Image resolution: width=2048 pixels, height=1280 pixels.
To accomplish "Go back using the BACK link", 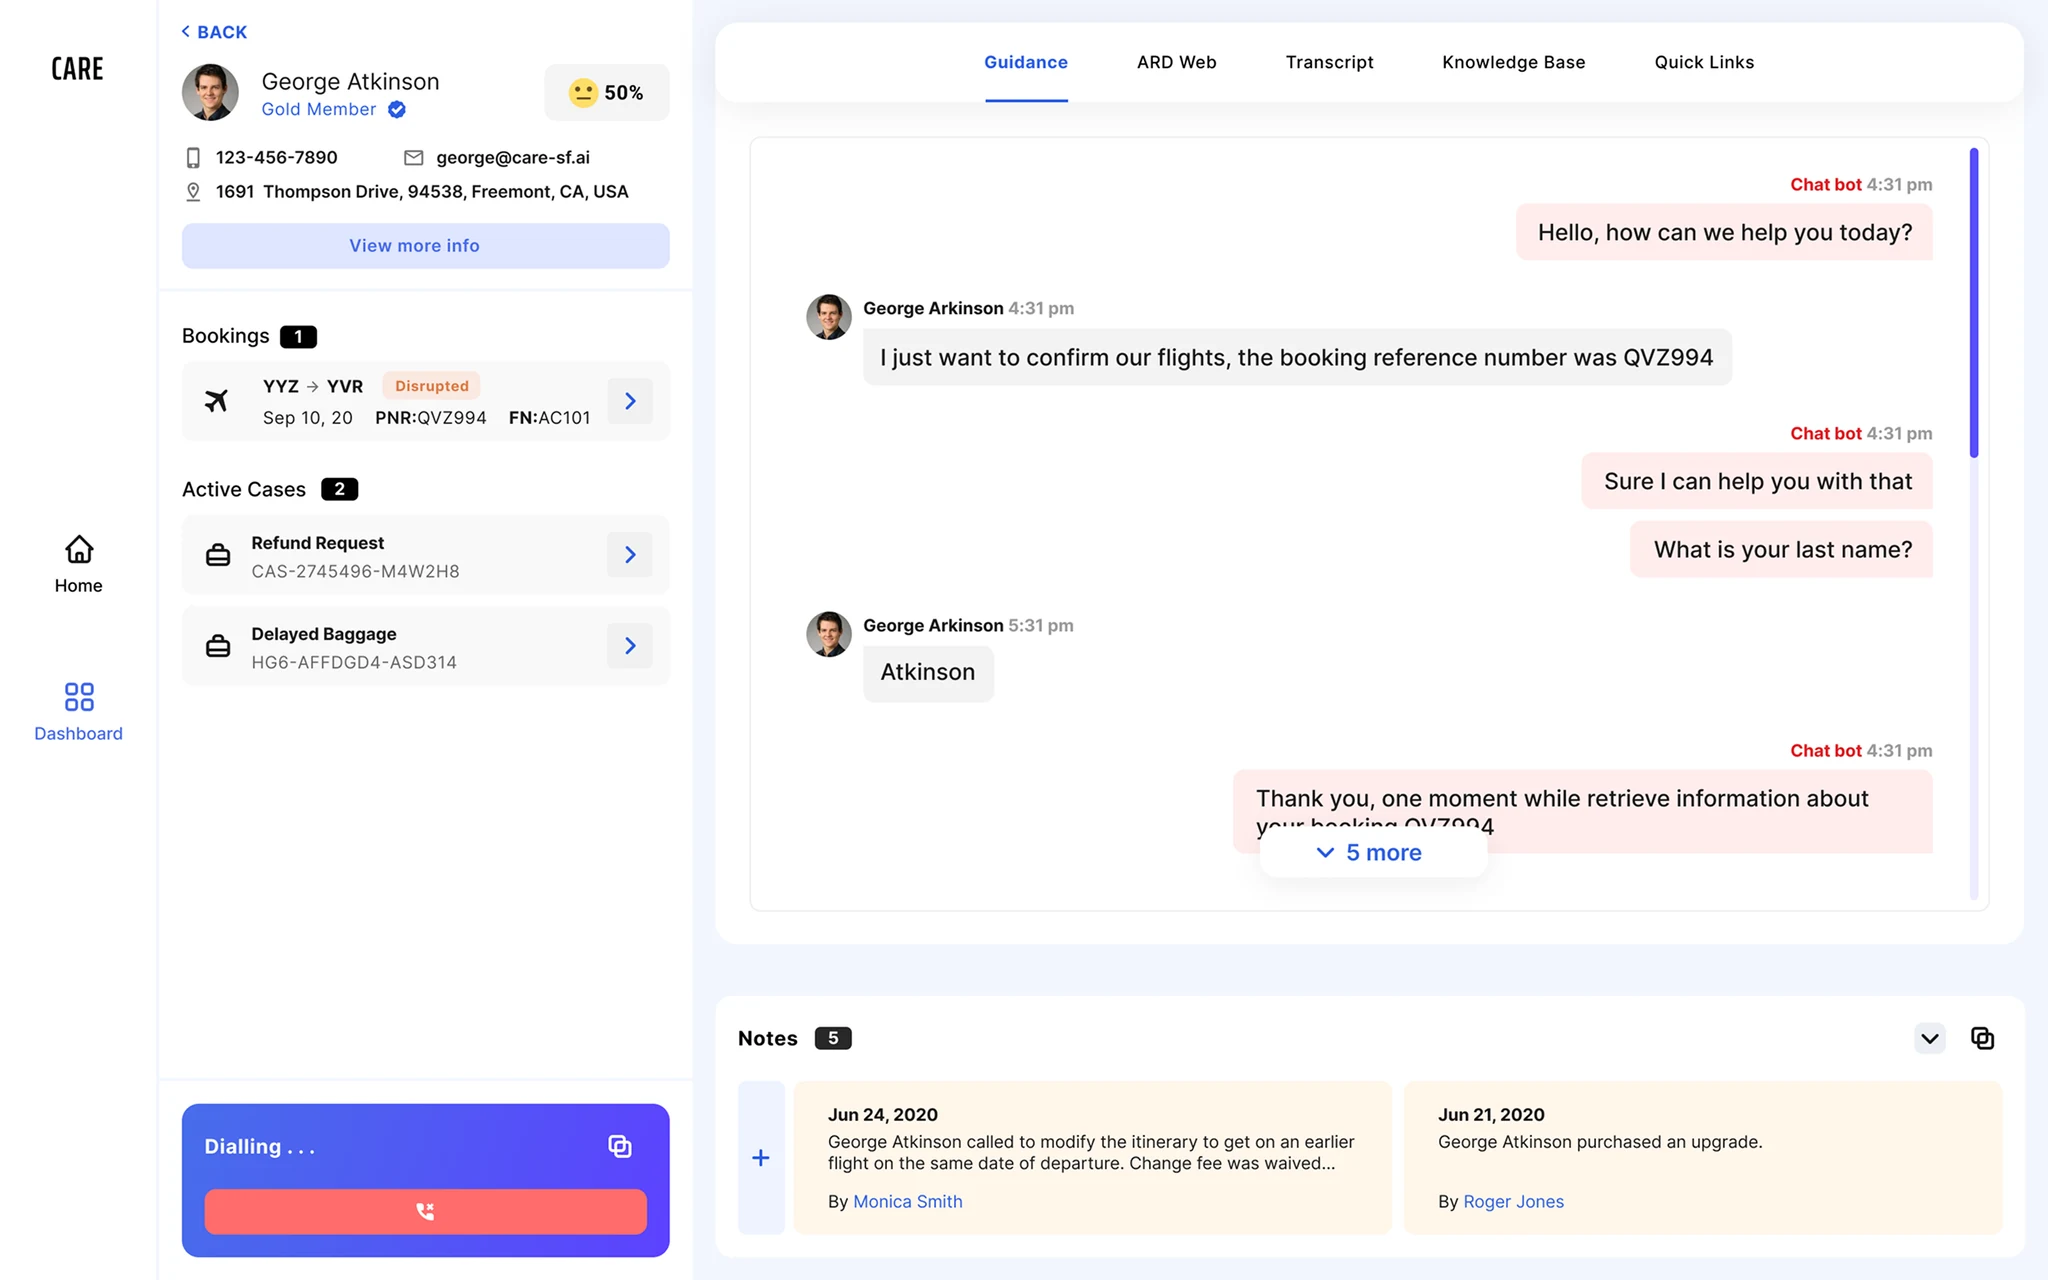I will point(214,32).
